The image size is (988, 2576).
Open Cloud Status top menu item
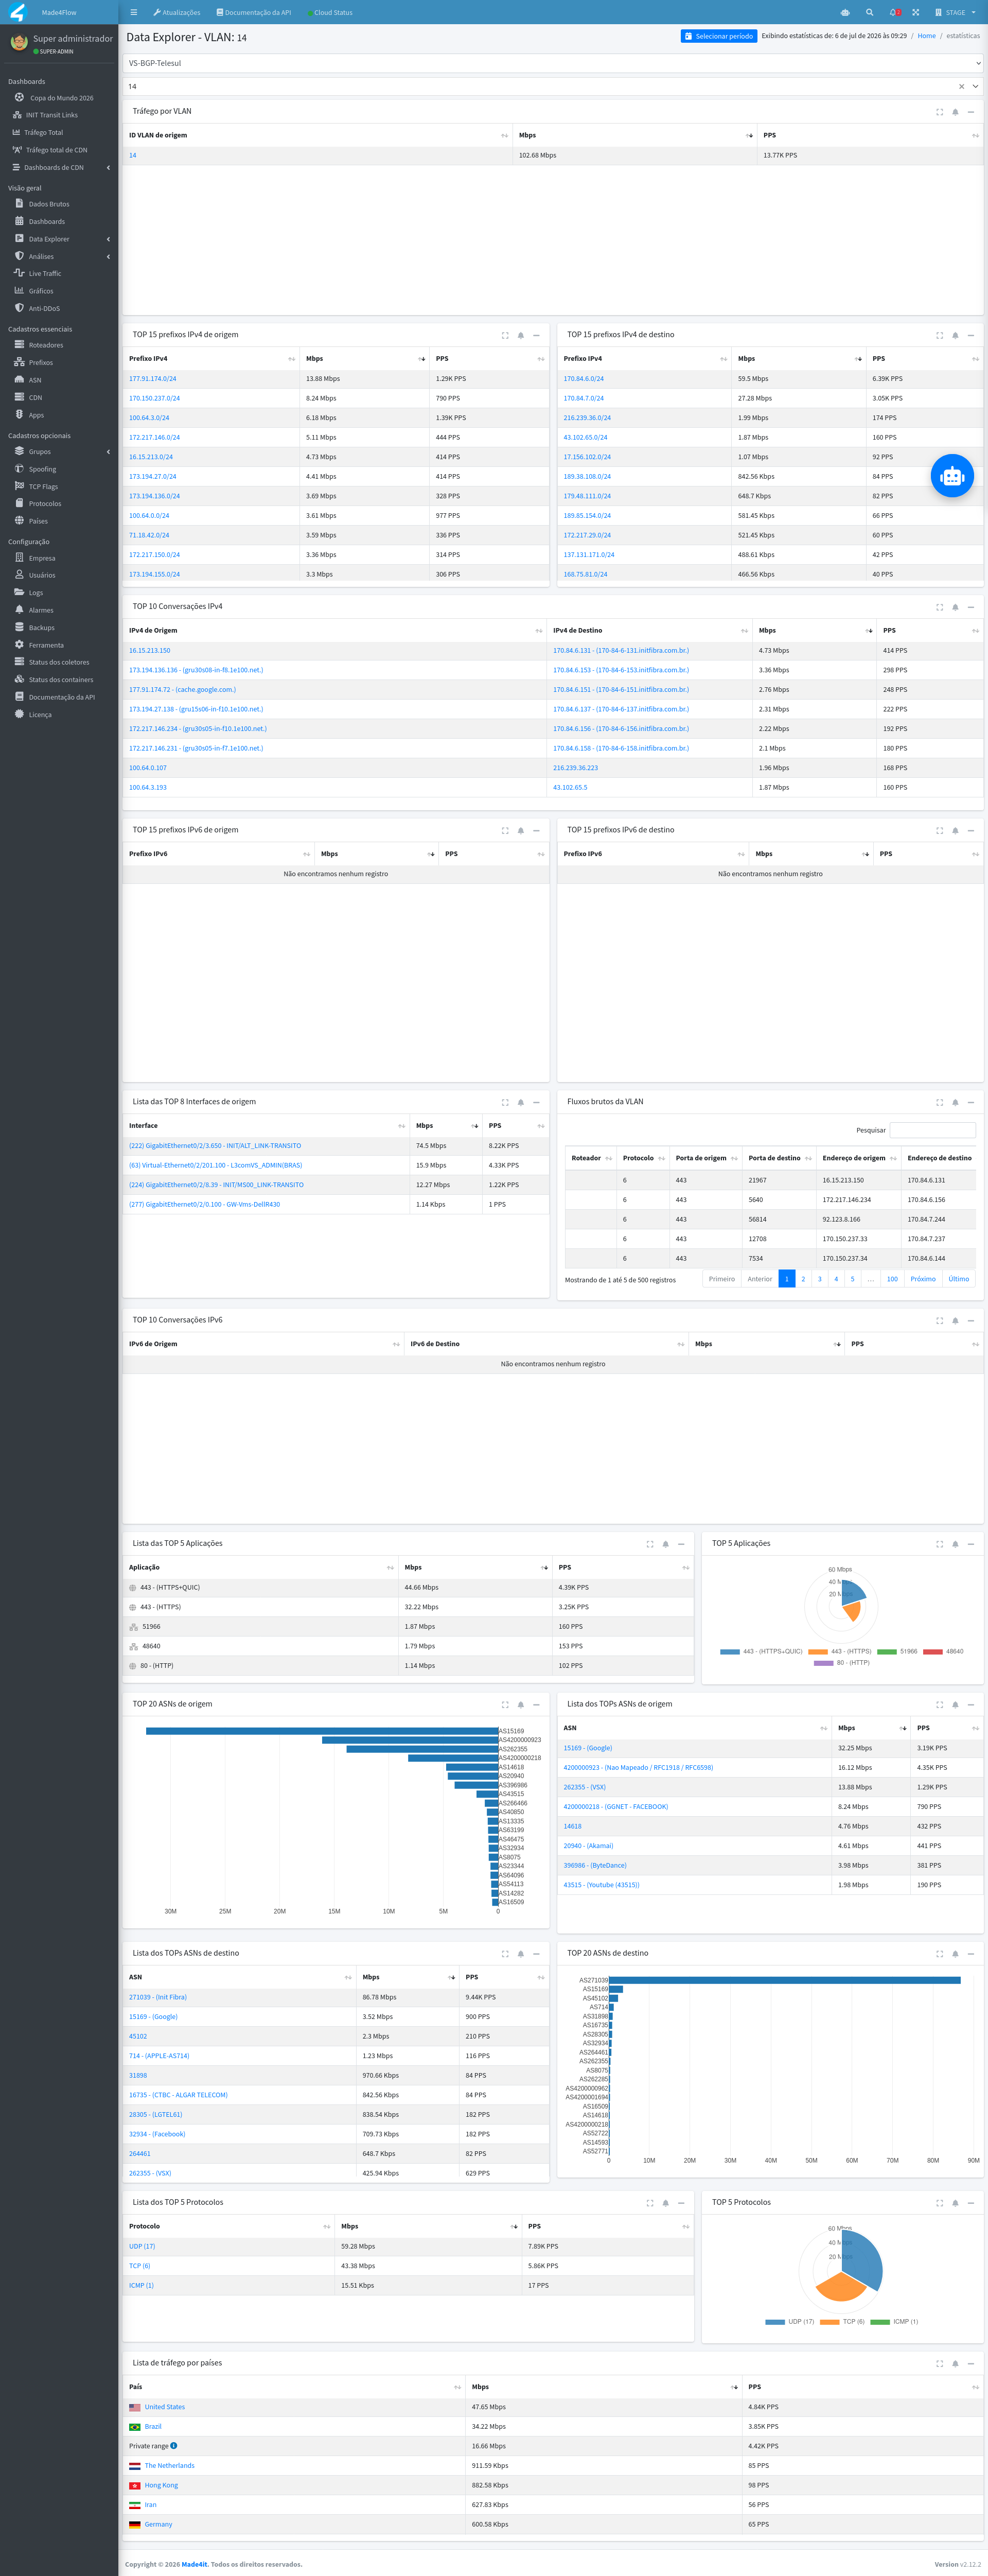coord(329,12)
